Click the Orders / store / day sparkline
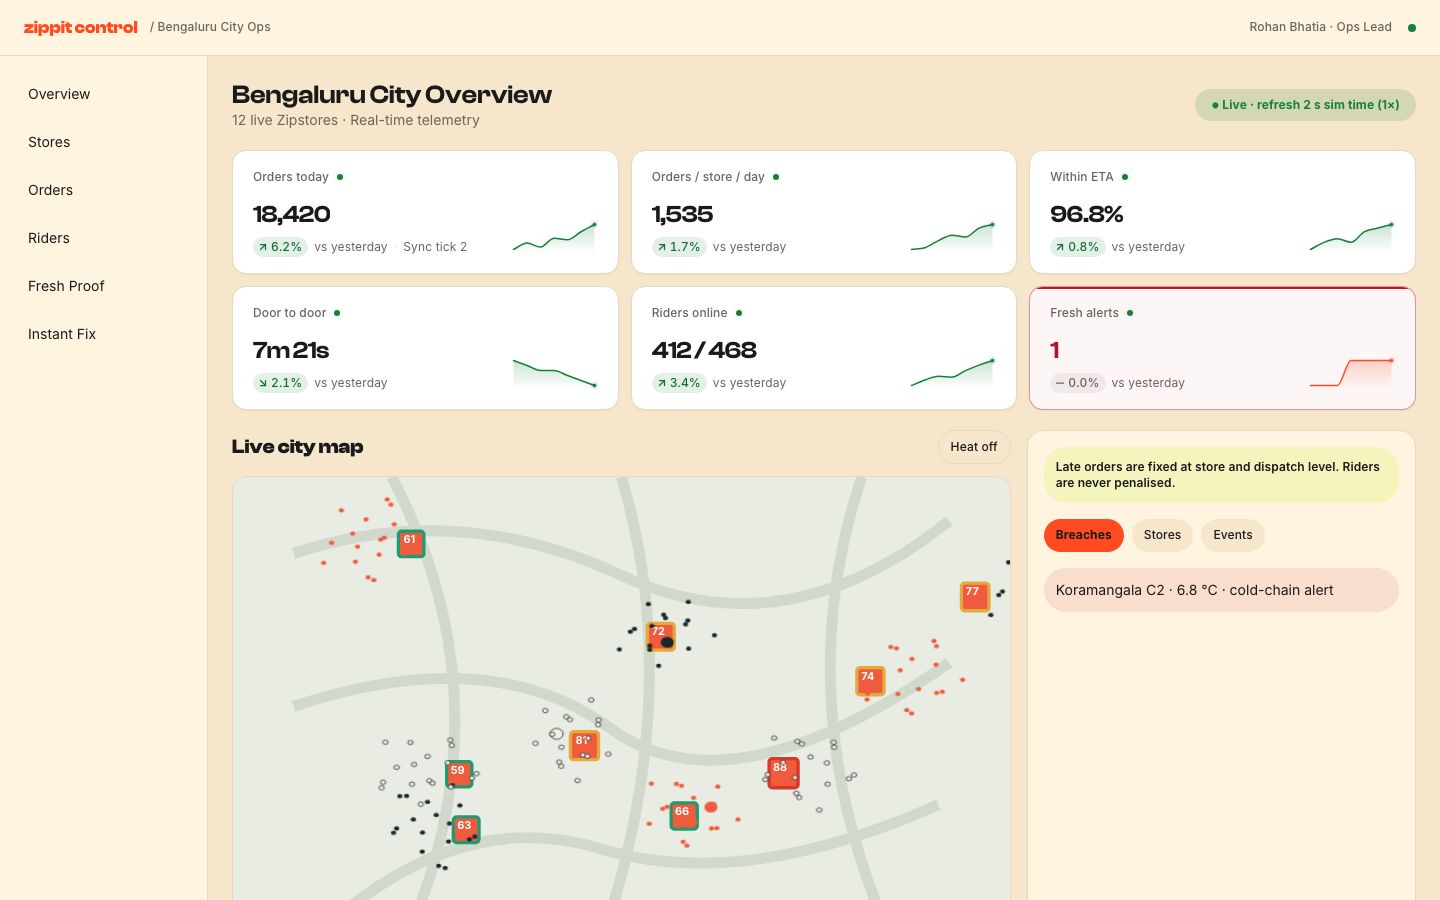Screen dimensions: 1440x900 (953, 237)
